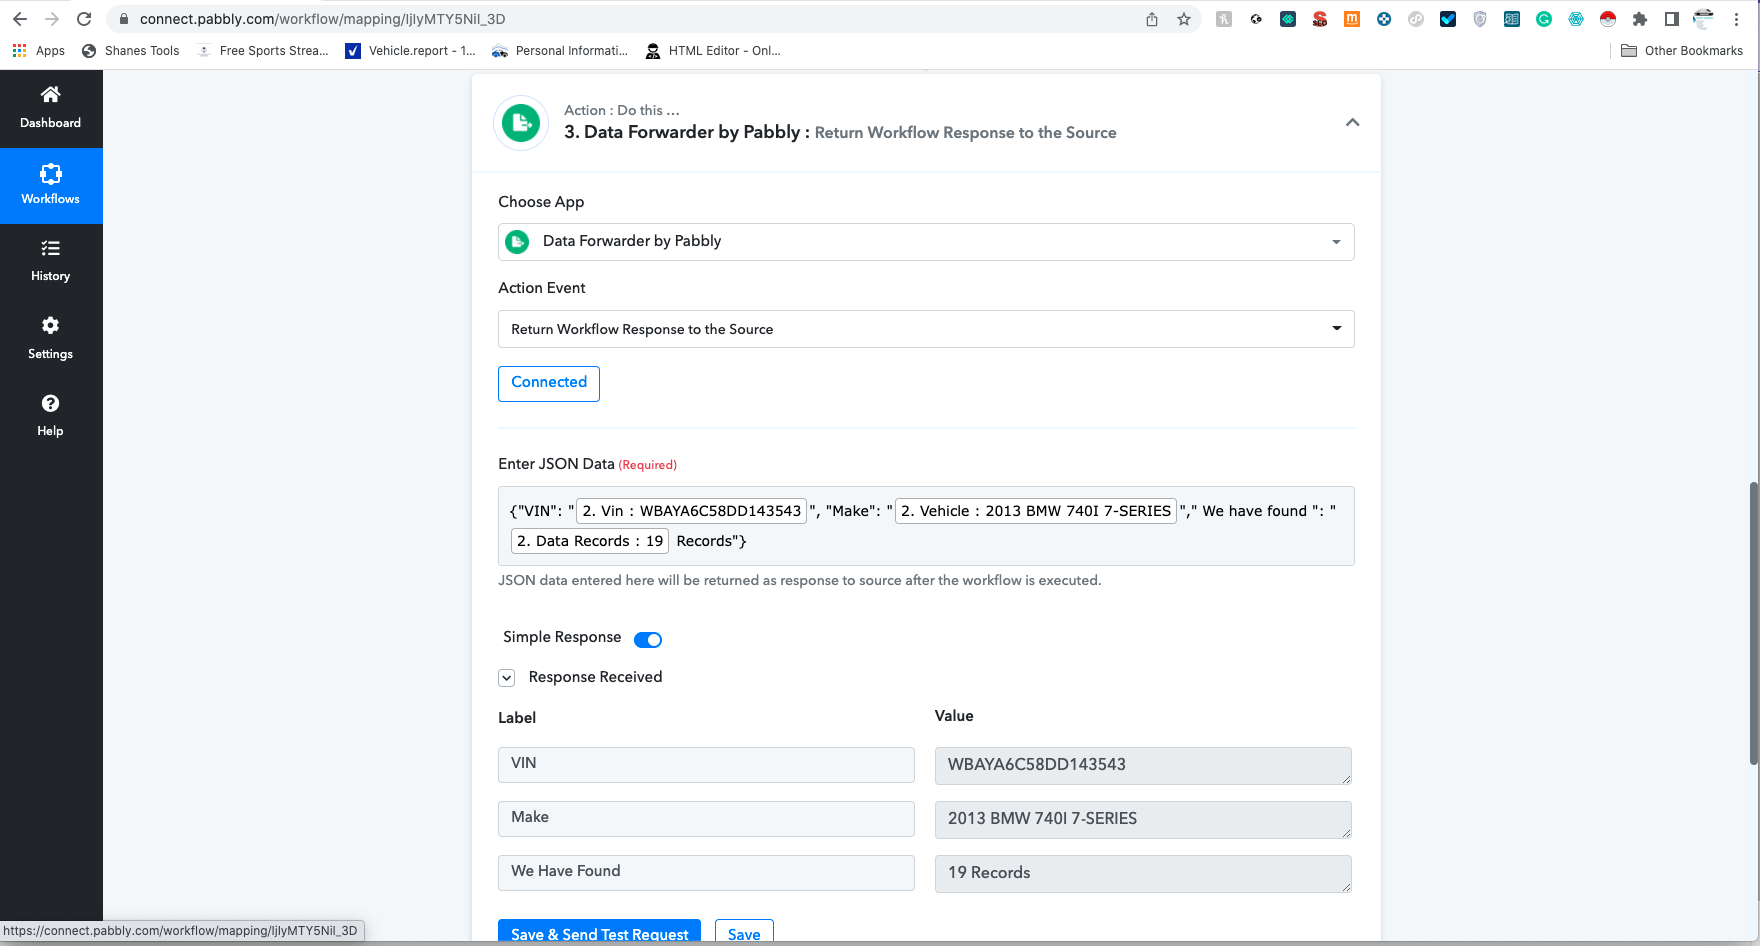The image size is (1760, 946).
Task: Open the History page icon
Action: tap(51, 249)
